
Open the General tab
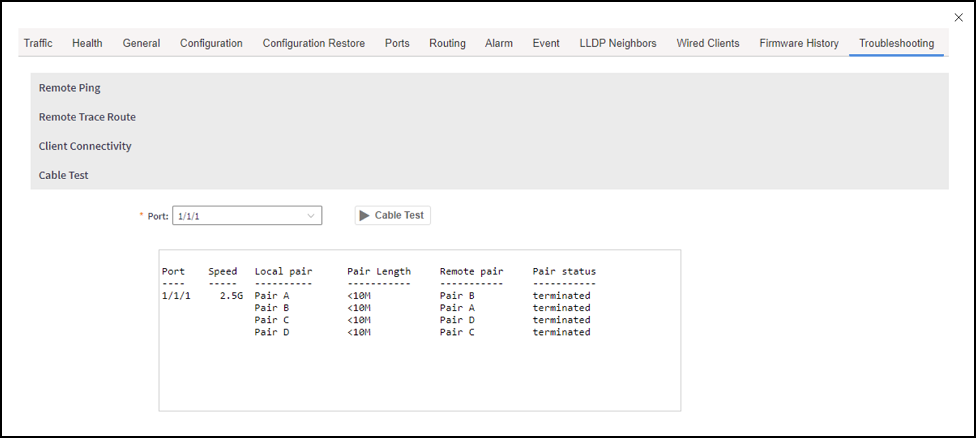click(x=141, y=43)
